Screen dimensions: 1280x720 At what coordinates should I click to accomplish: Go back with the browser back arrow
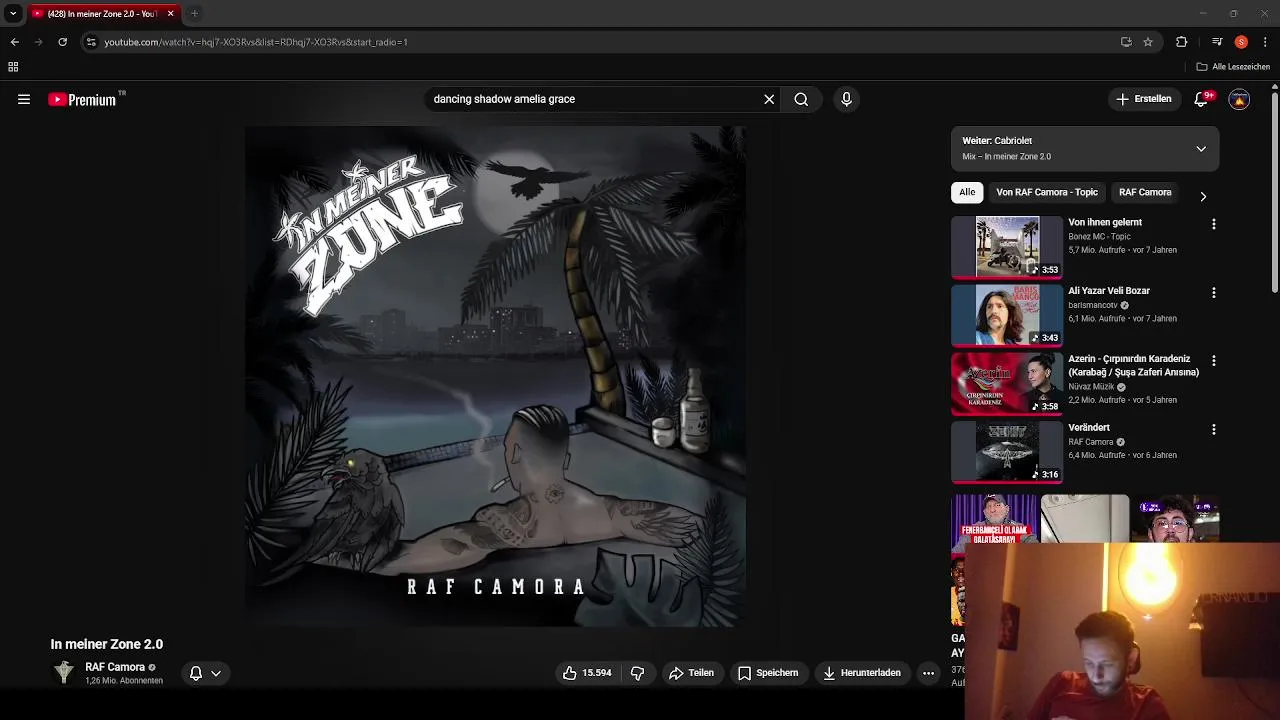pos(14,42)
